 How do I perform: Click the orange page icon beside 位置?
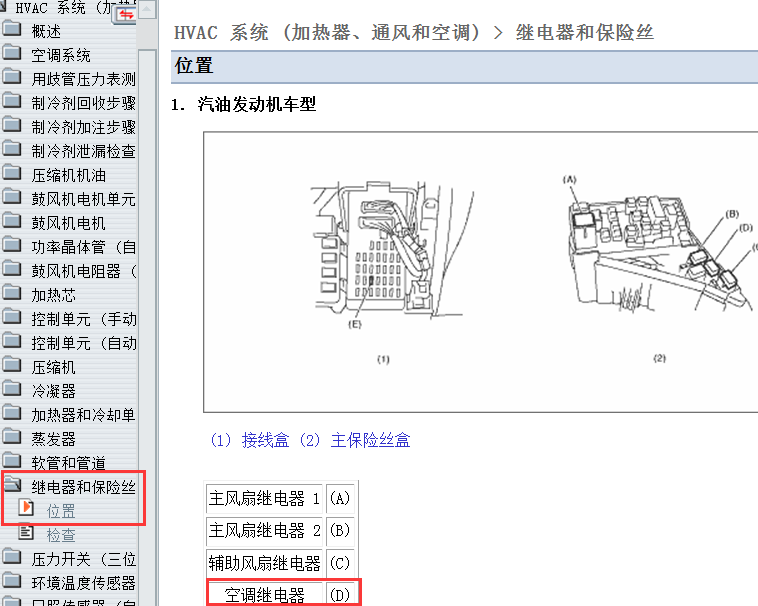26,507
